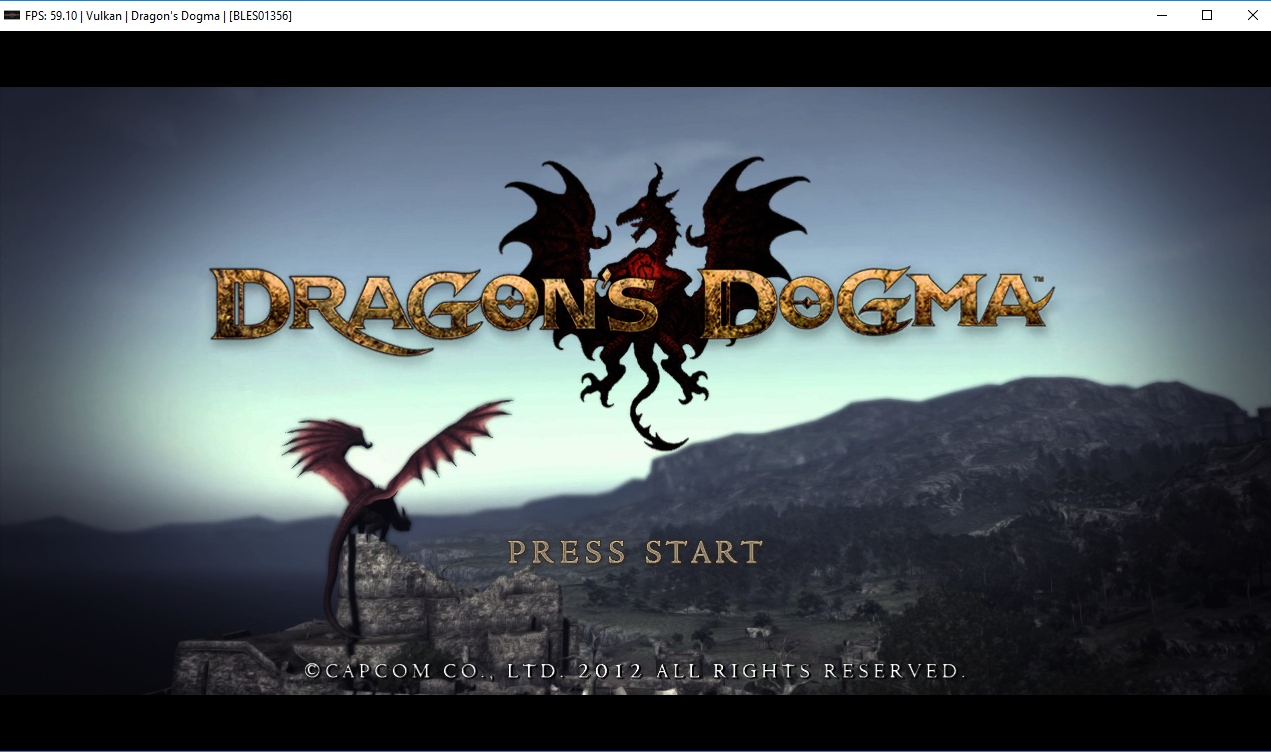Click the Dragon's Dogma logo title
The width and height of the screenshot is (1271, 752).
coord(632,304)
